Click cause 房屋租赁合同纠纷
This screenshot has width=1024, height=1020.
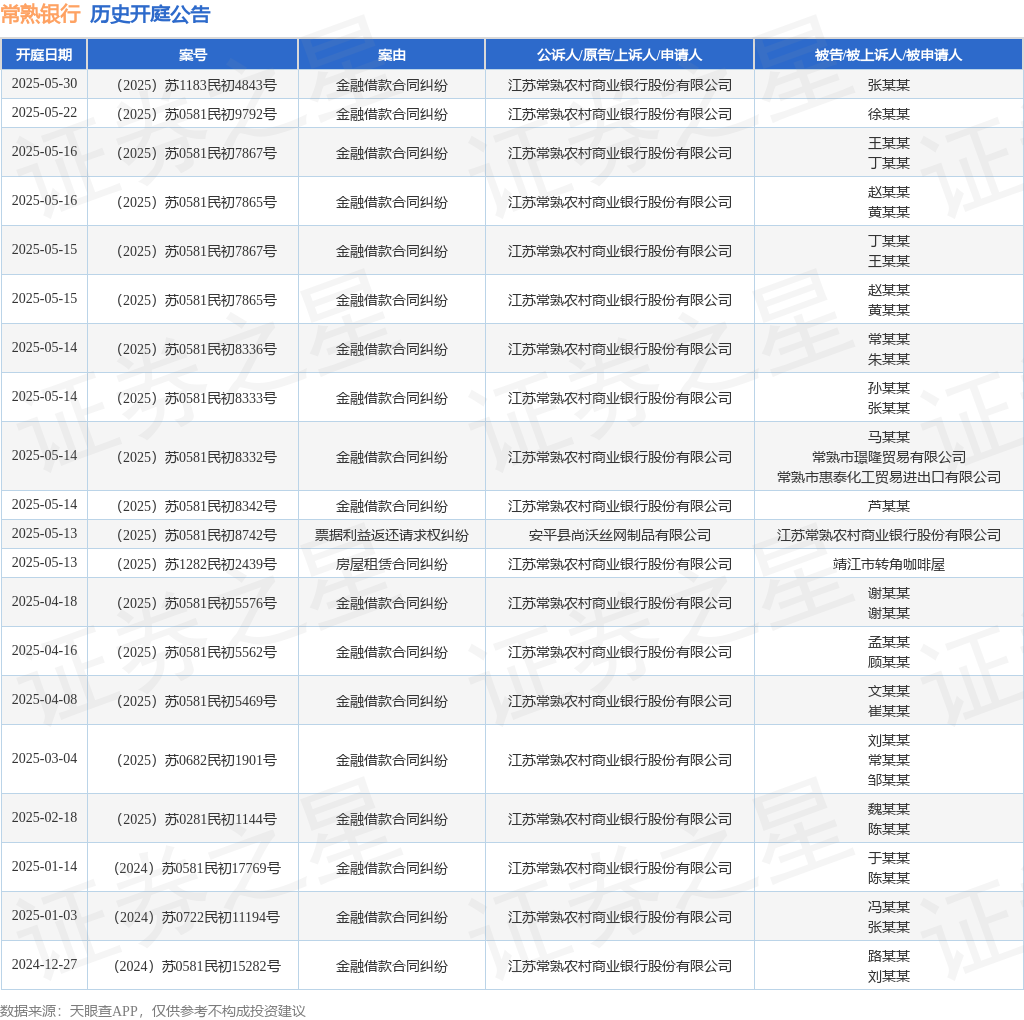click(x=392, y=564)
